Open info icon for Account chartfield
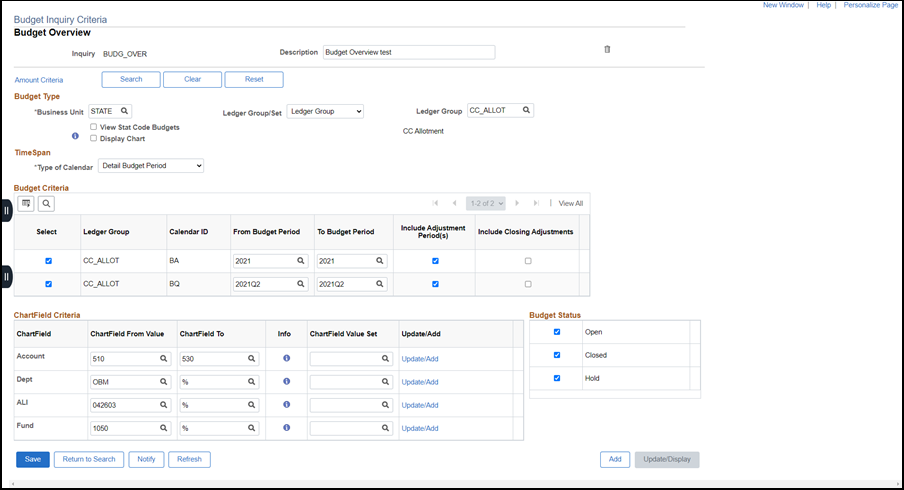 tap(286, 358)
